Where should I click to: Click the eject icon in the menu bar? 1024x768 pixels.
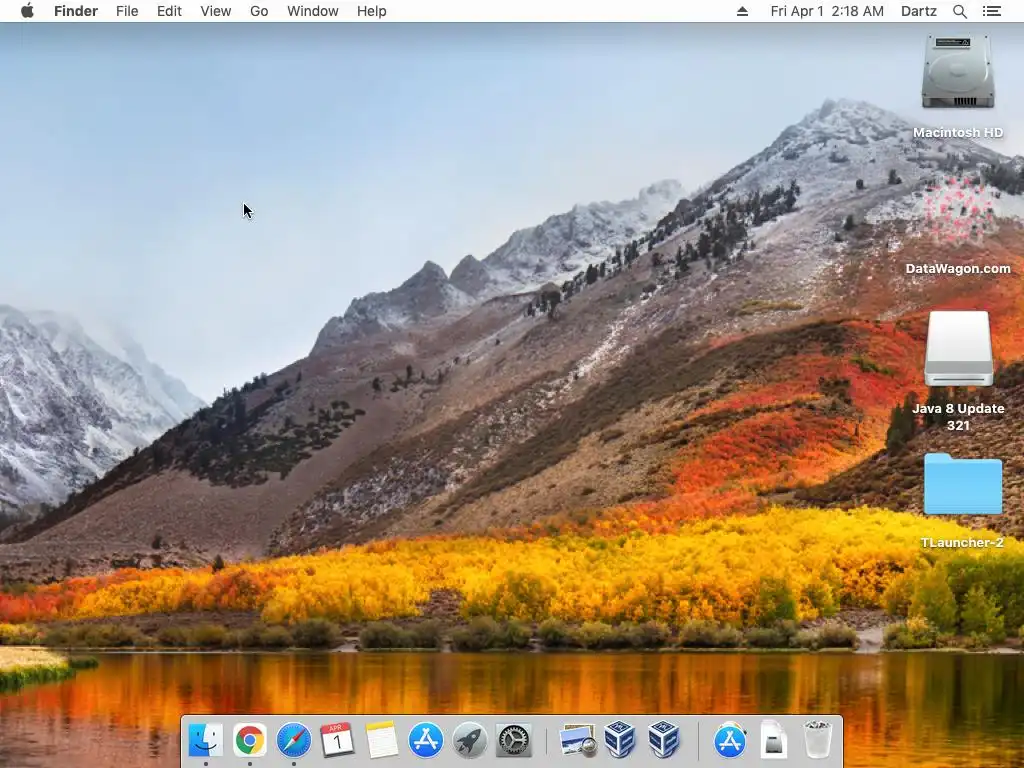pyautogui.click(x=742, y=11)
